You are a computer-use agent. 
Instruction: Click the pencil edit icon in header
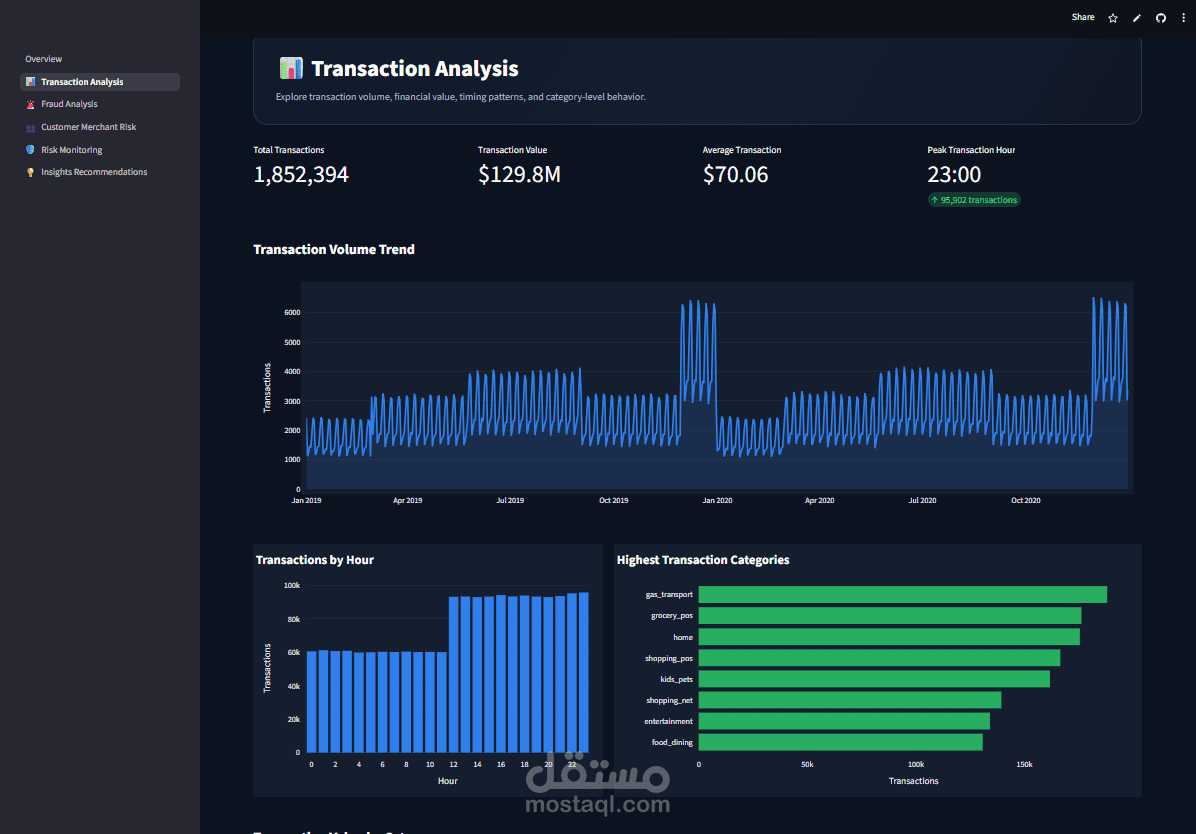point(1137,18)
